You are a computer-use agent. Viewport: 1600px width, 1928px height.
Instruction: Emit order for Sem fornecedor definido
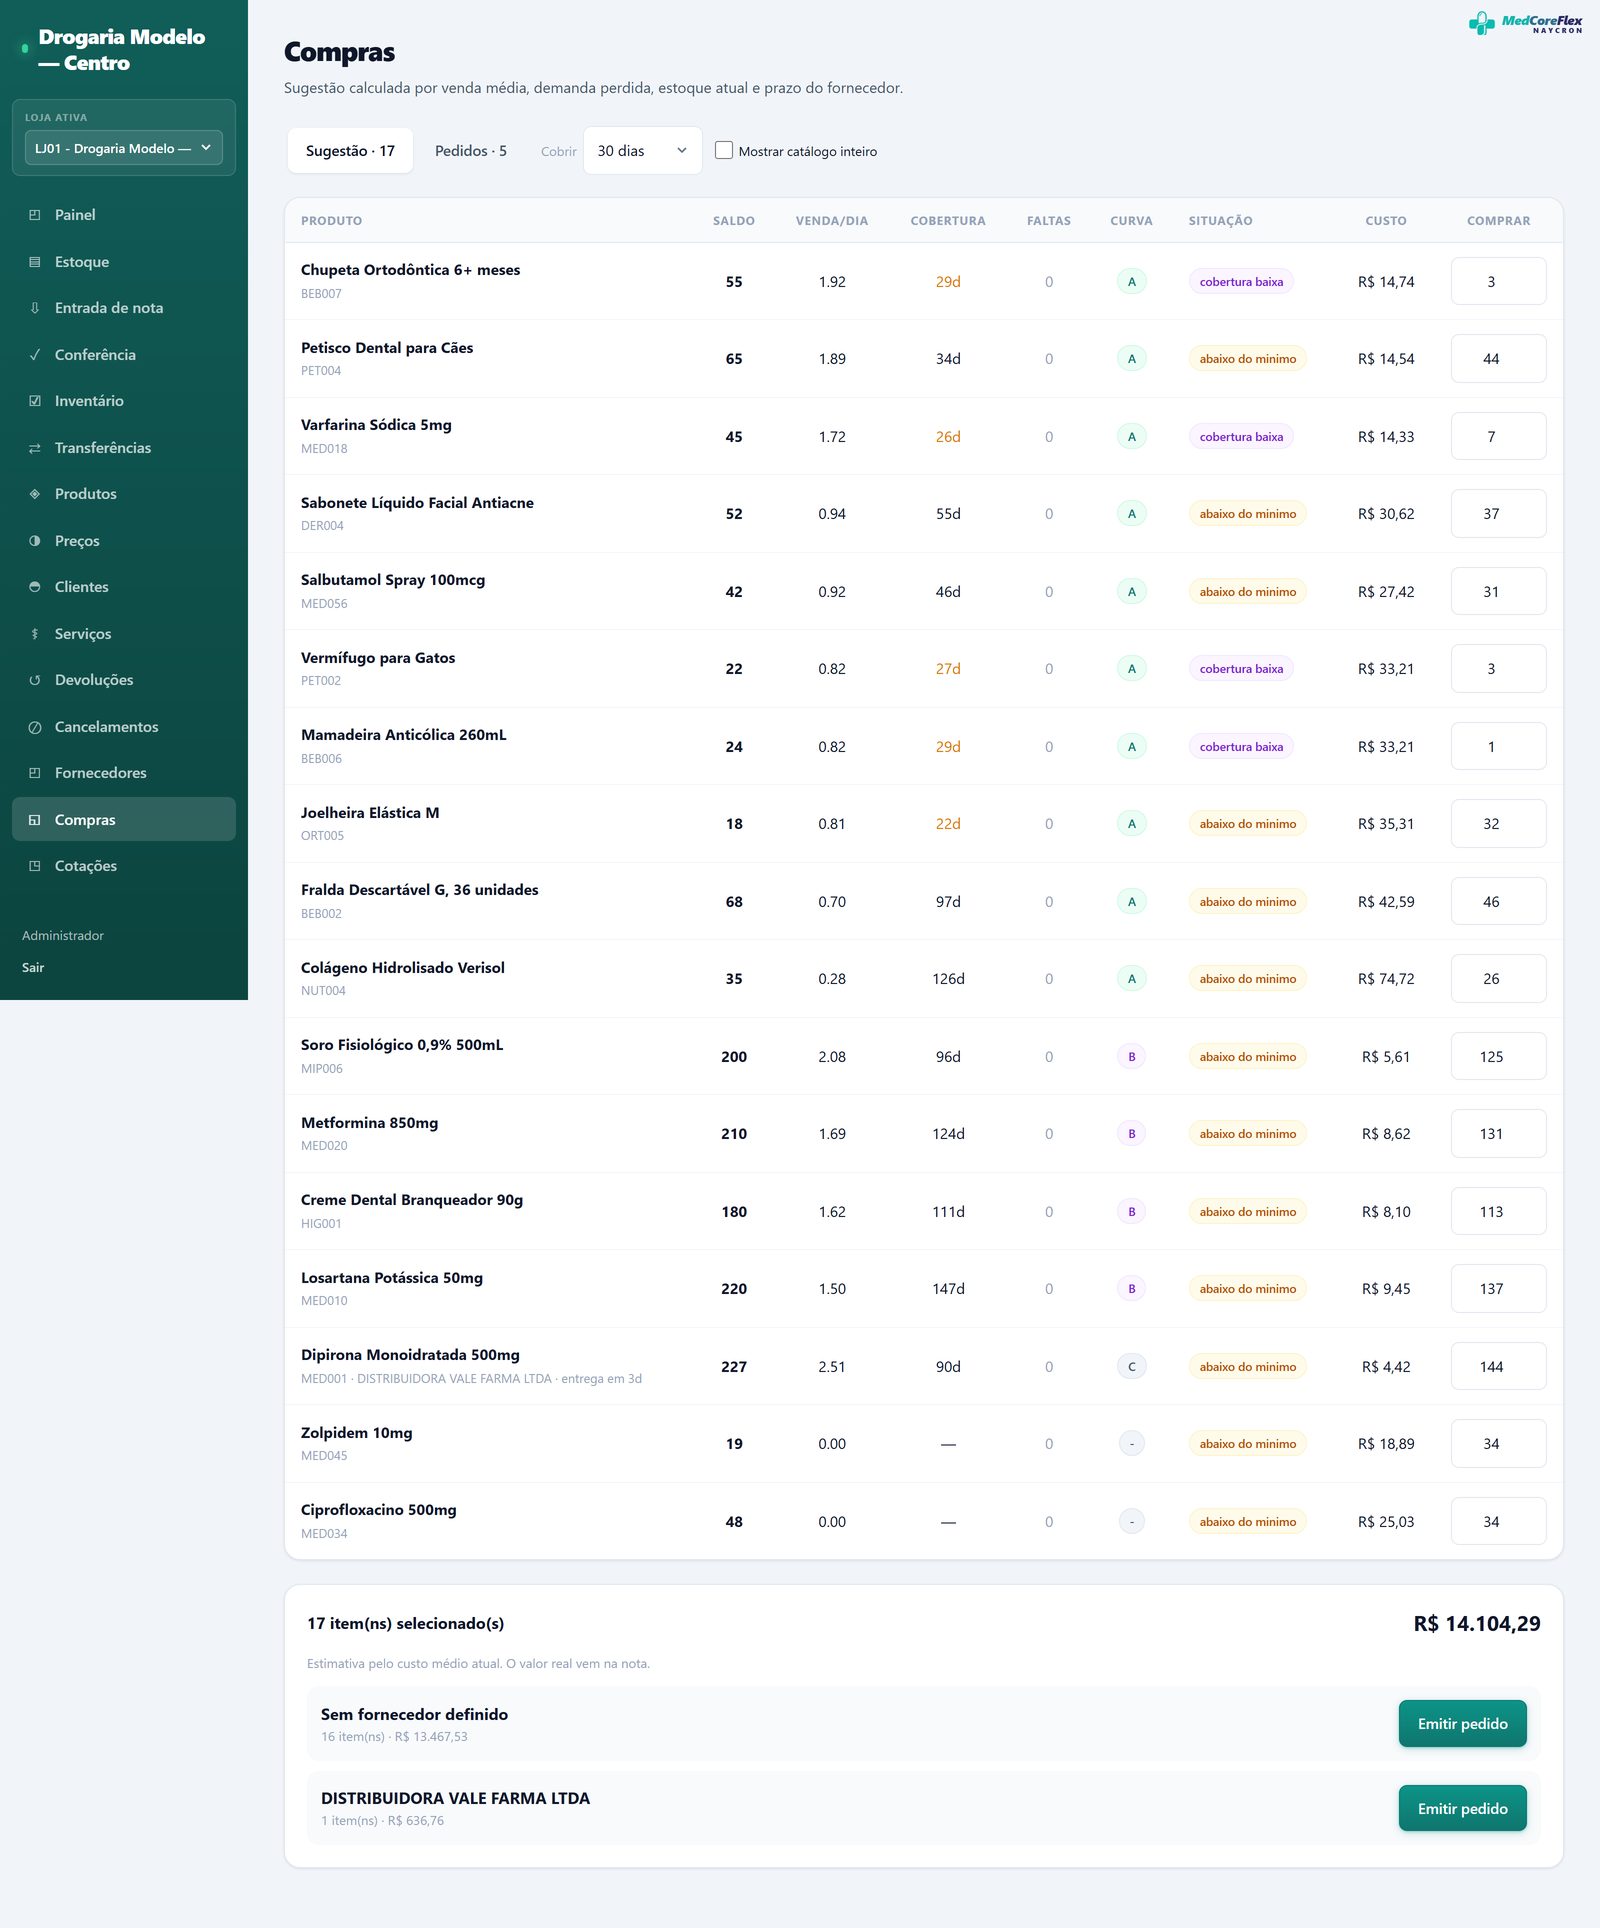click(1462, 1724)
